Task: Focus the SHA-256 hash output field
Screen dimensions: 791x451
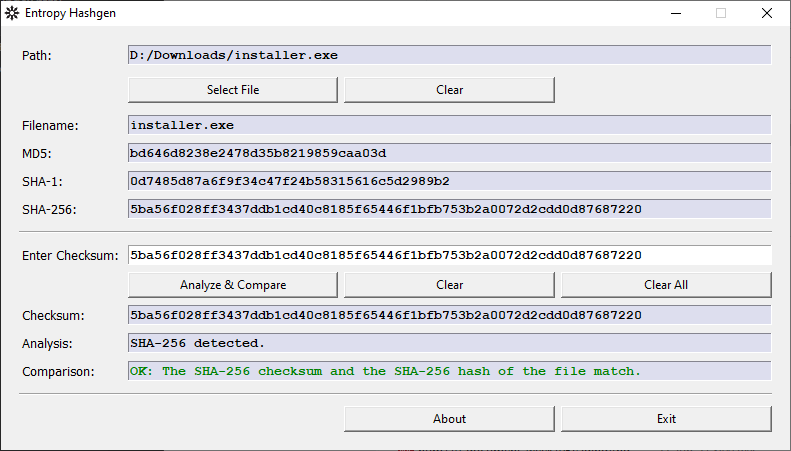Action: (x=449, y=209)
